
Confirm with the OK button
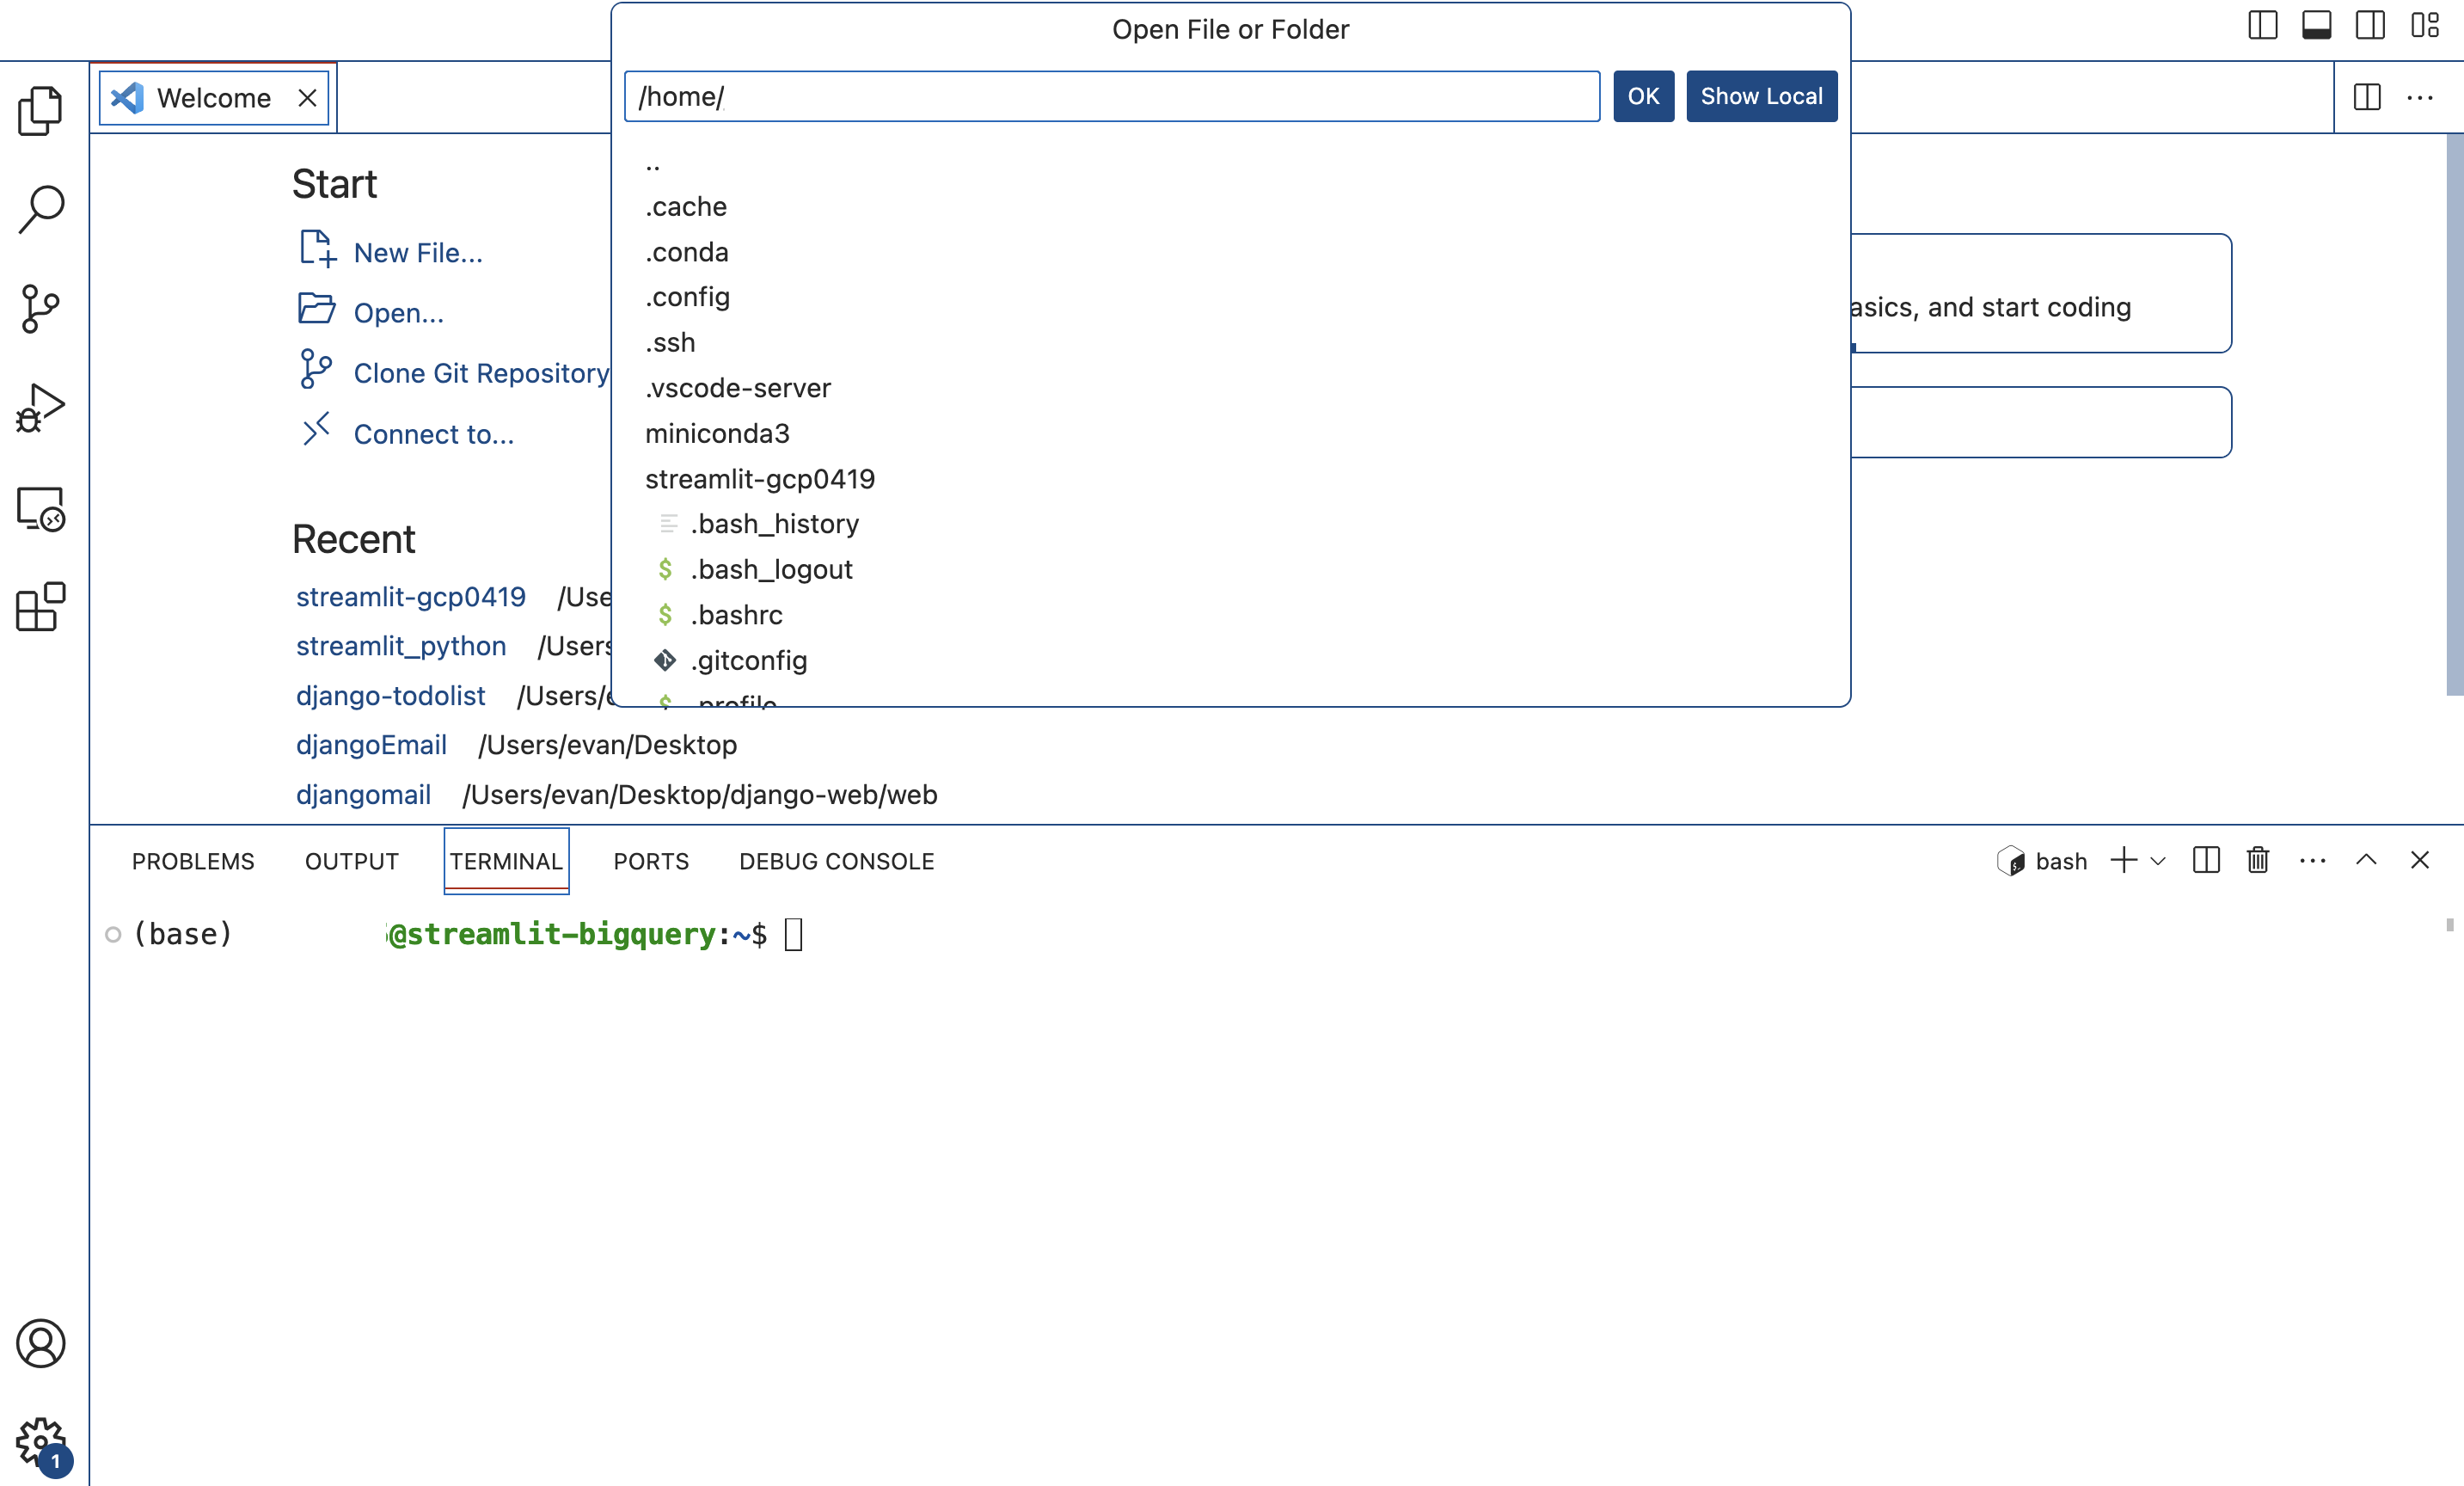point(1643,96)
